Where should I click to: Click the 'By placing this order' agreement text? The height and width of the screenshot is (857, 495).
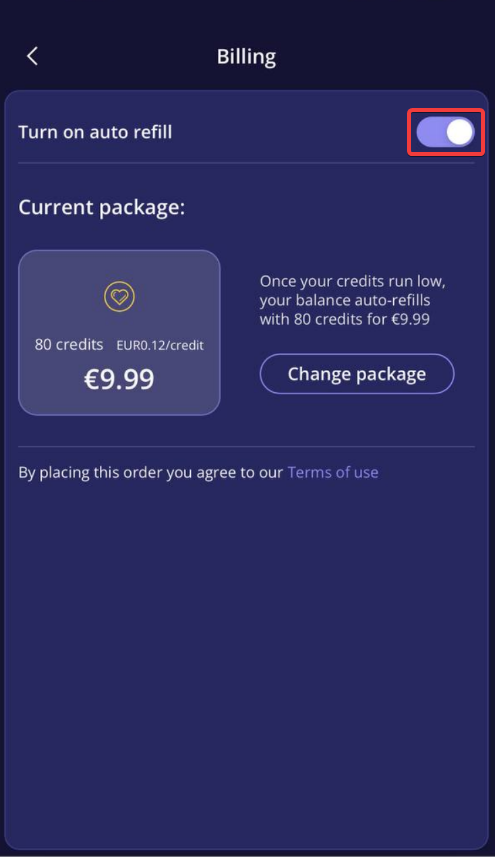coord(151,472)
